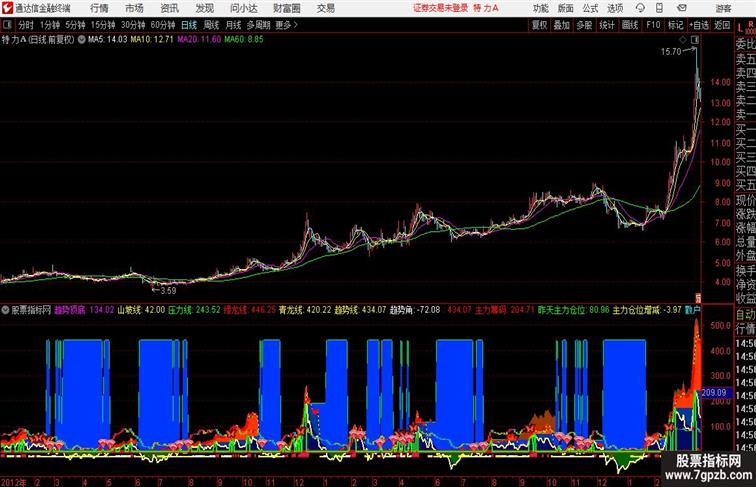Screen dimensions: 756x487
Task: Click the L R icon in right panel
Action: [x=746, y=27]
